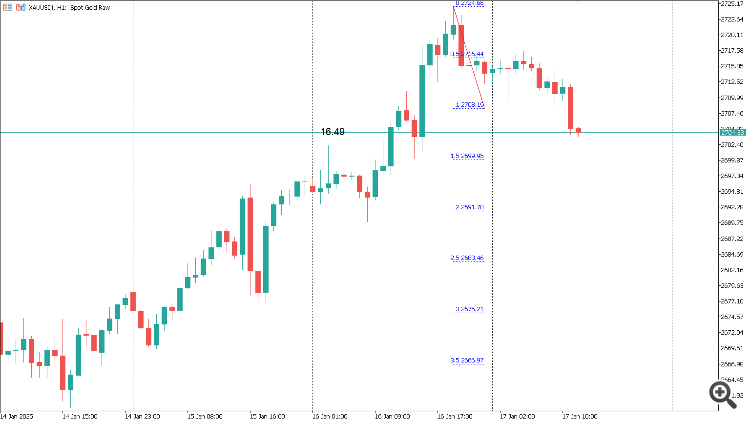Click the Fibonacci 3 level label
The image size is (750, 421).
pyautogui.click(x=468, y=309)
